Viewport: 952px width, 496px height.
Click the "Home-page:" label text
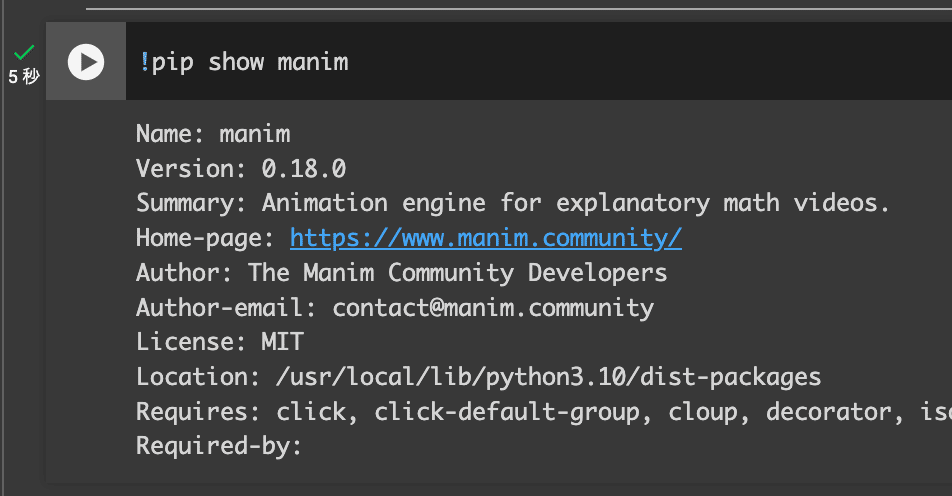coord(205,238)
